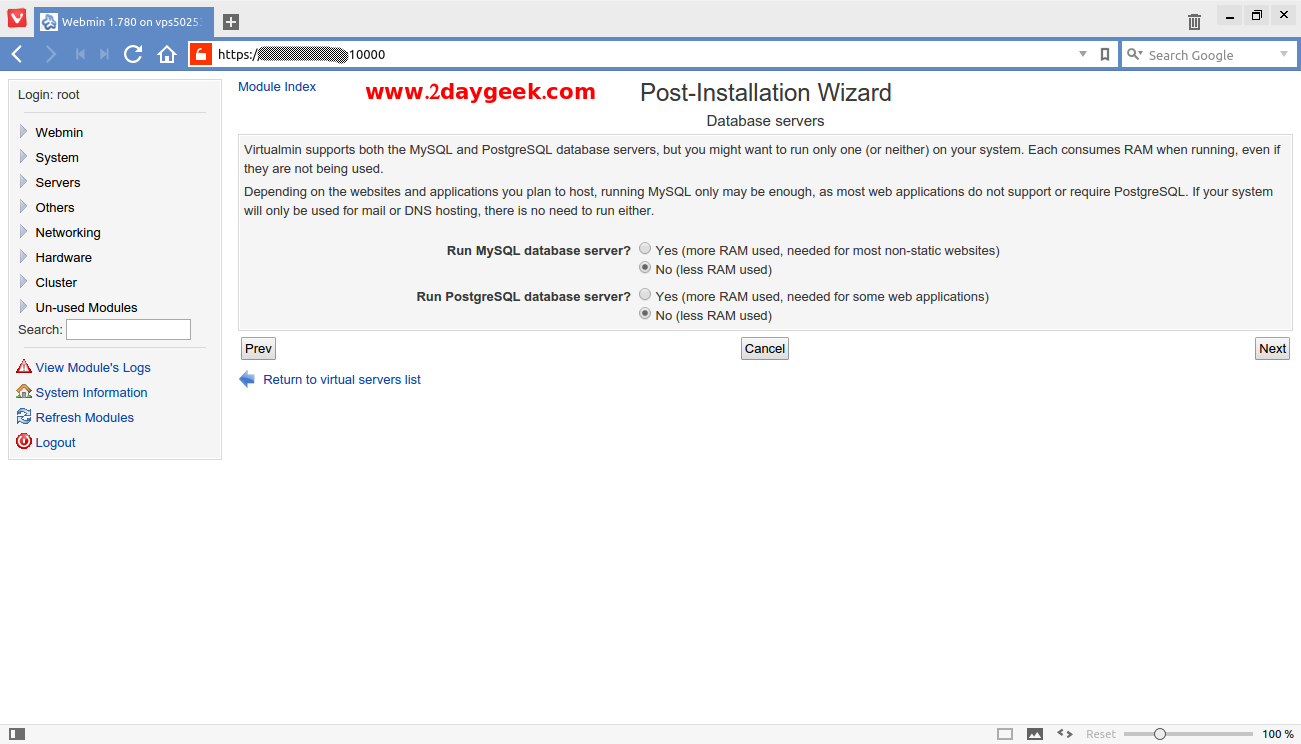
Task: Click the View Module's Logs warning icon
Action: tap(24, 367)
